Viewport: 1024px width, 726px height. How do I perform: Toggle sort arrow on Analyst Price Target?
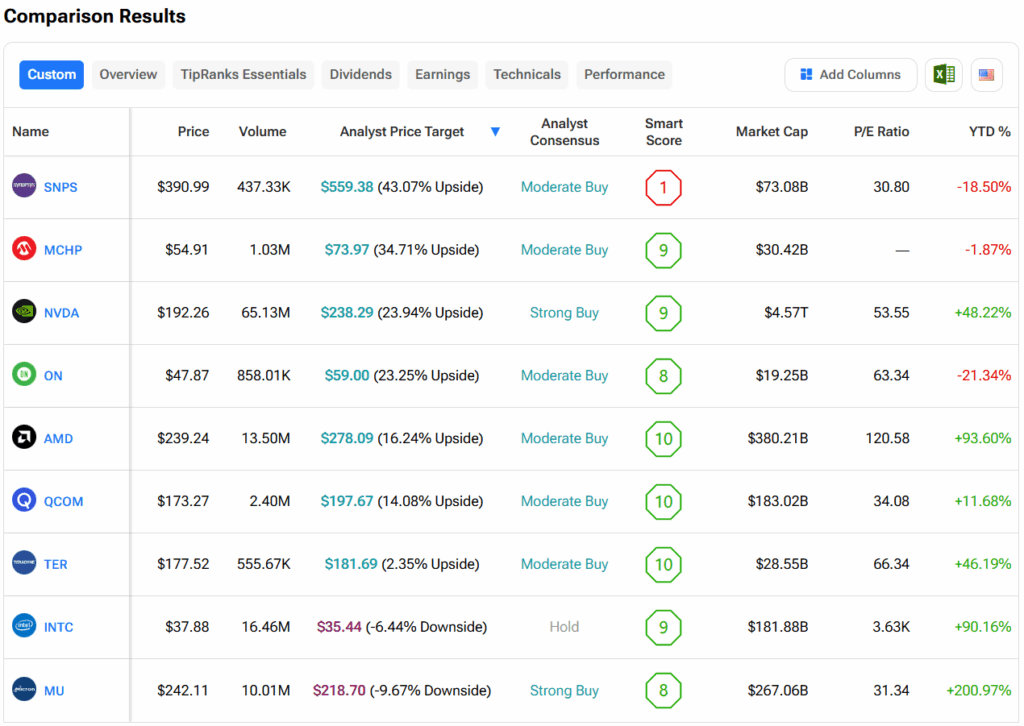click(x=495, y=132)
